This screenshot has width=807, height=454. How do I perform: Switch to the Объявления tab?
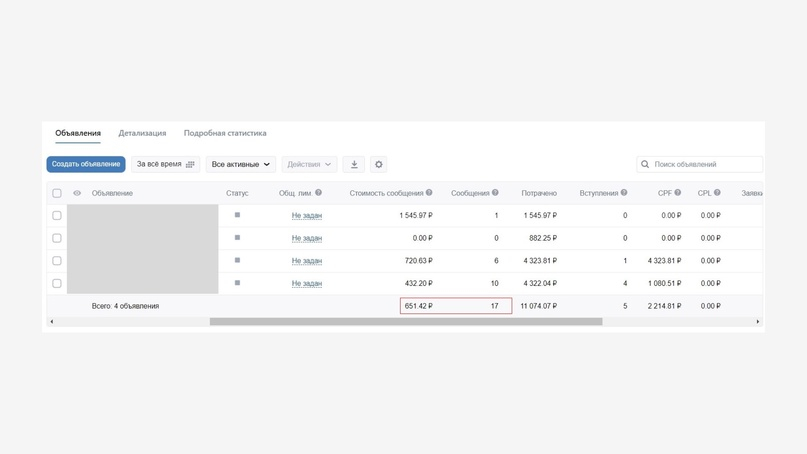(78, 133)
